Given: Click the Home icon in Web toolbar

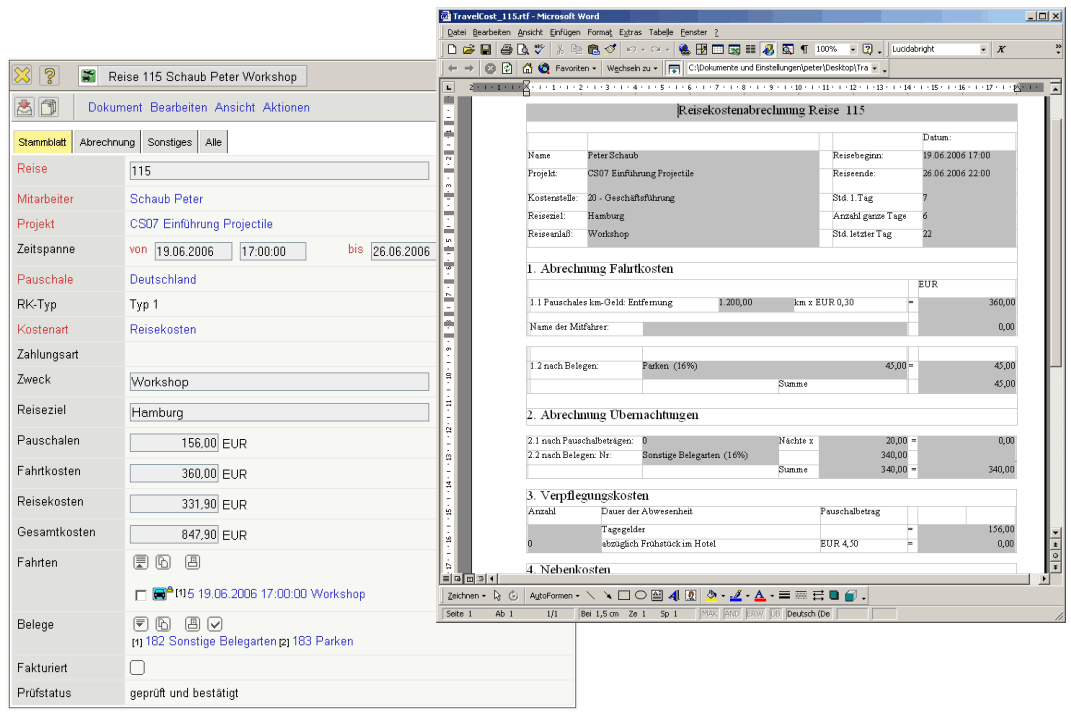Looking at the screenshot, I should 526,68.
